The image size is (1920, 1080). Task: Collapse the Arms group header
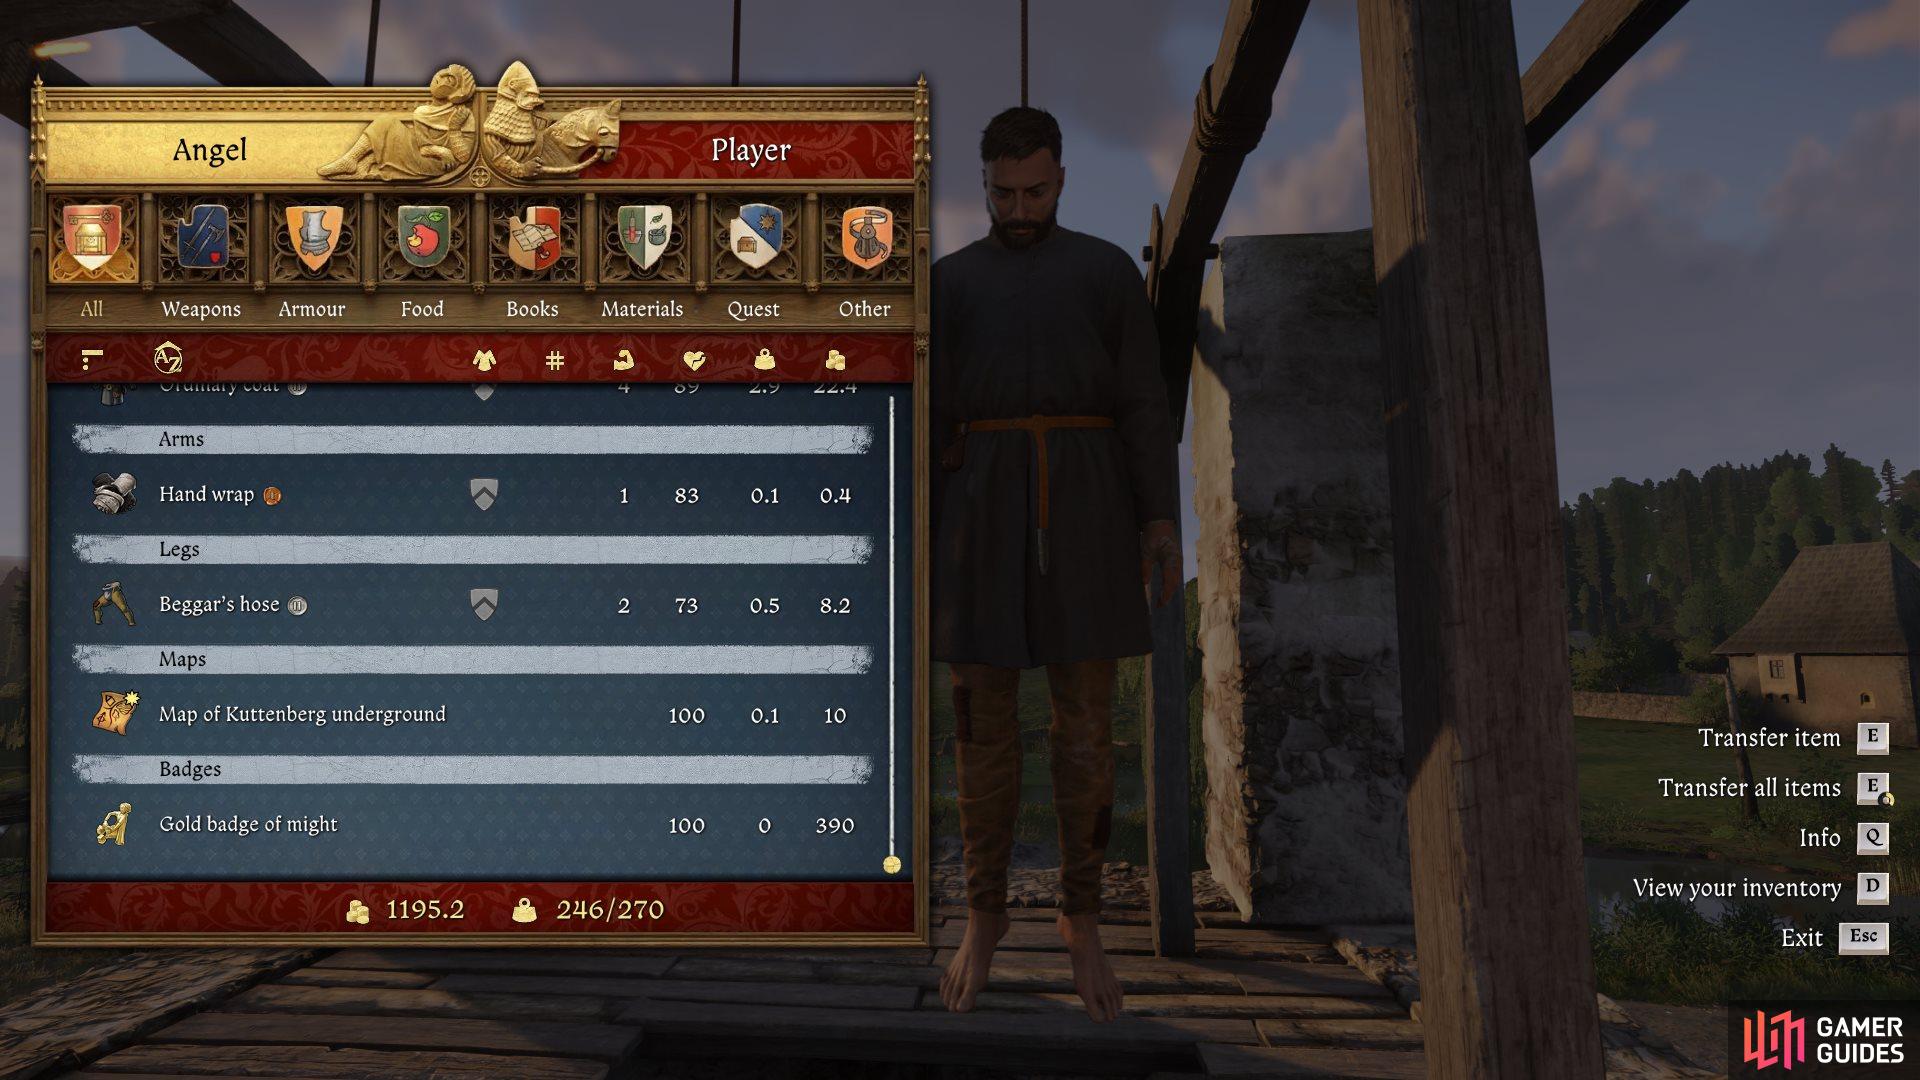click(472, 439)
